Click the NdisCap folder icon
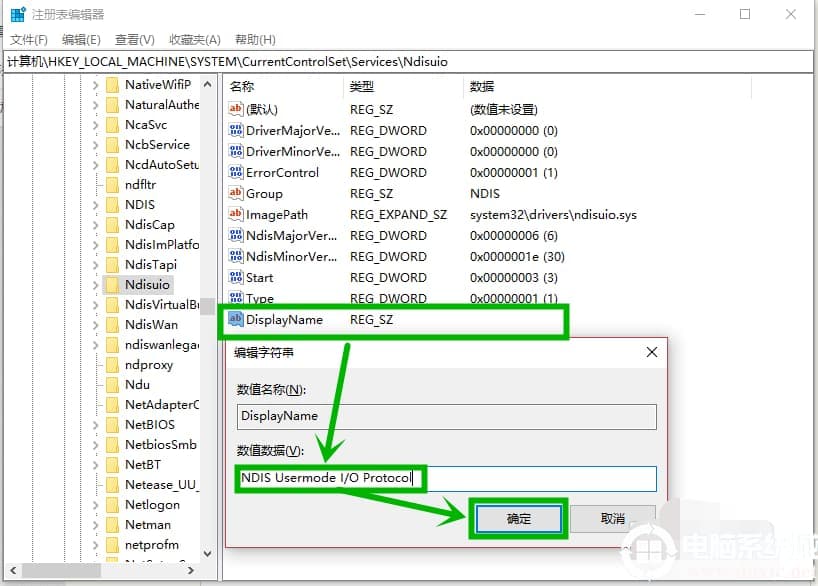This screenshot has height=586, width=818. click(x=112, y=225)
